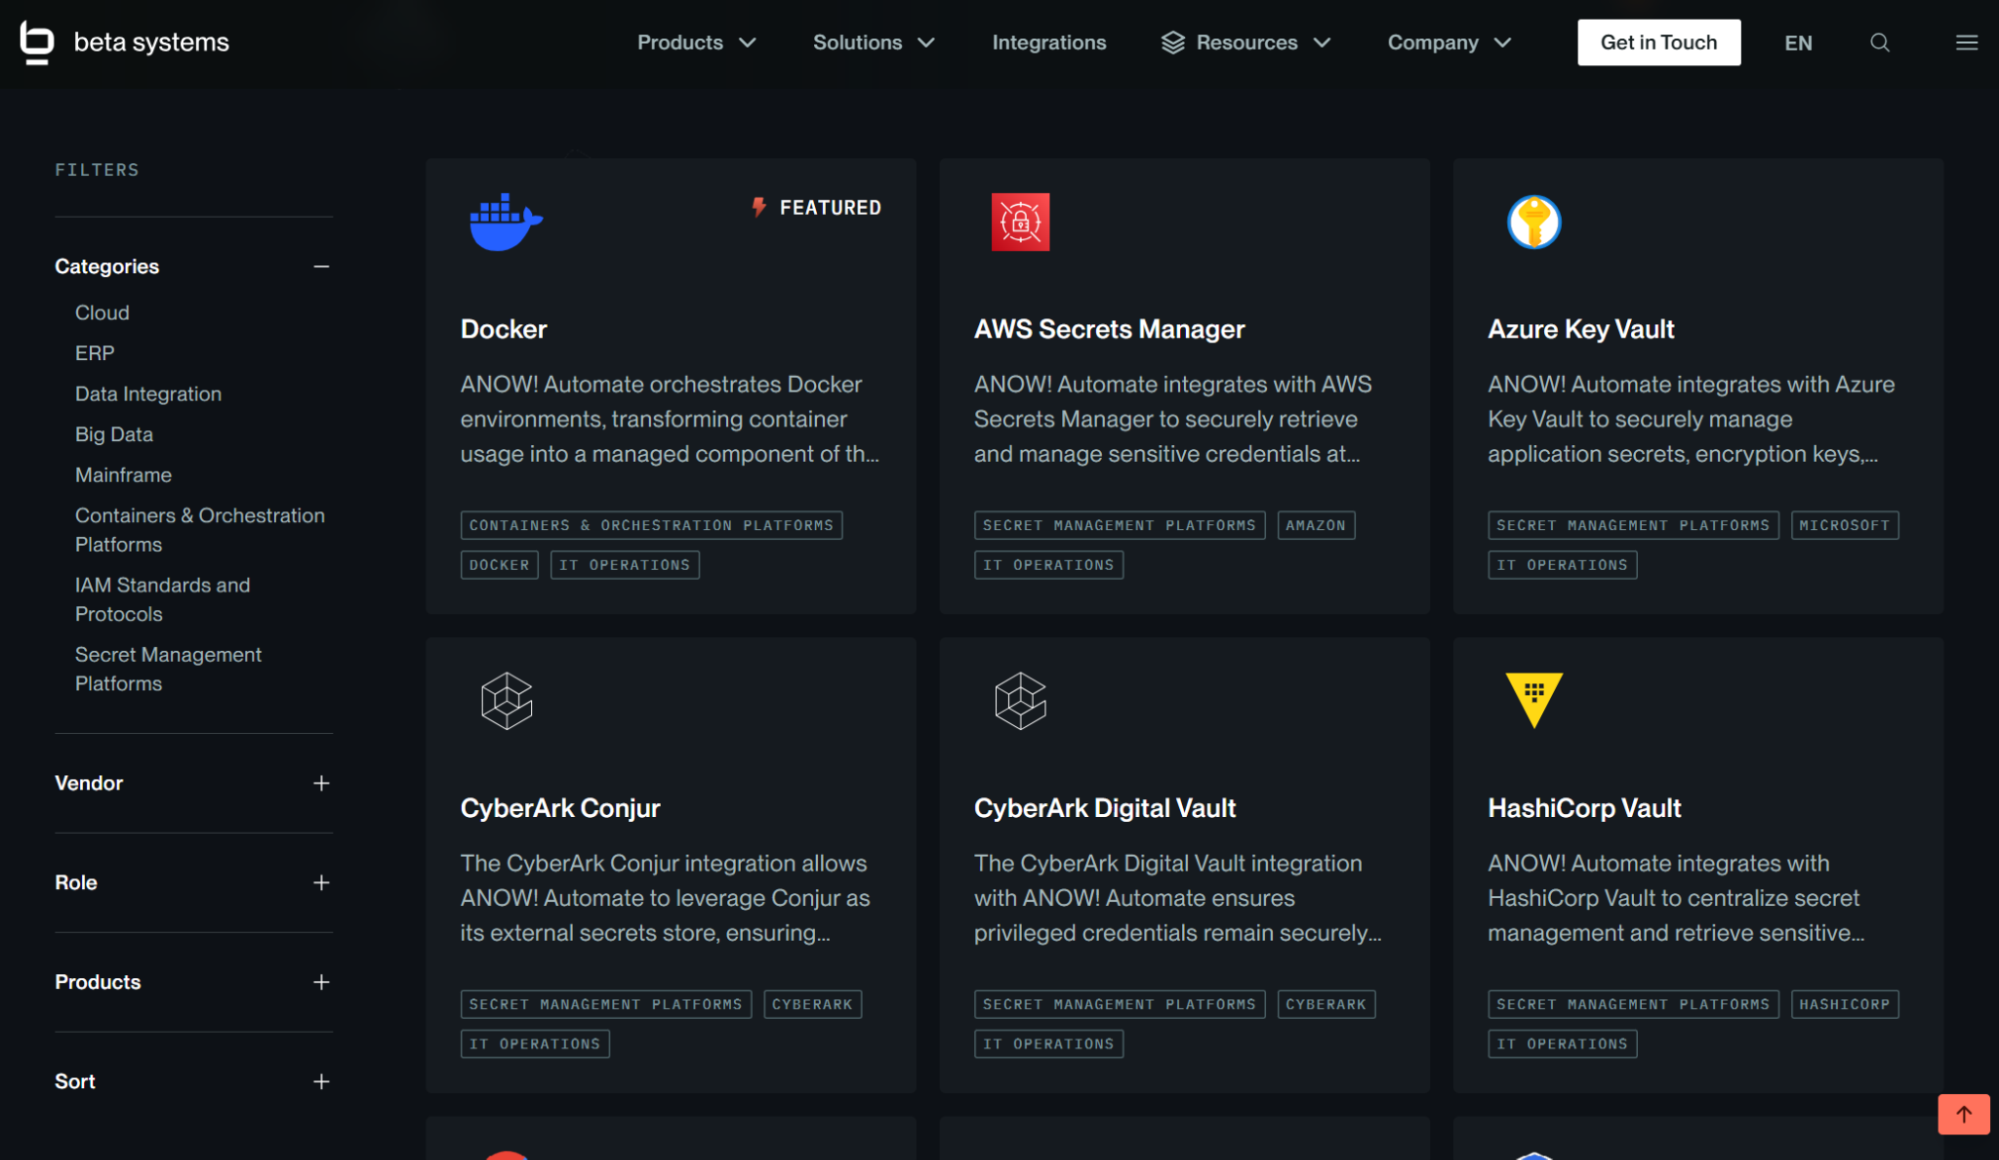Click the Resources stack icon

[1173, 42]
